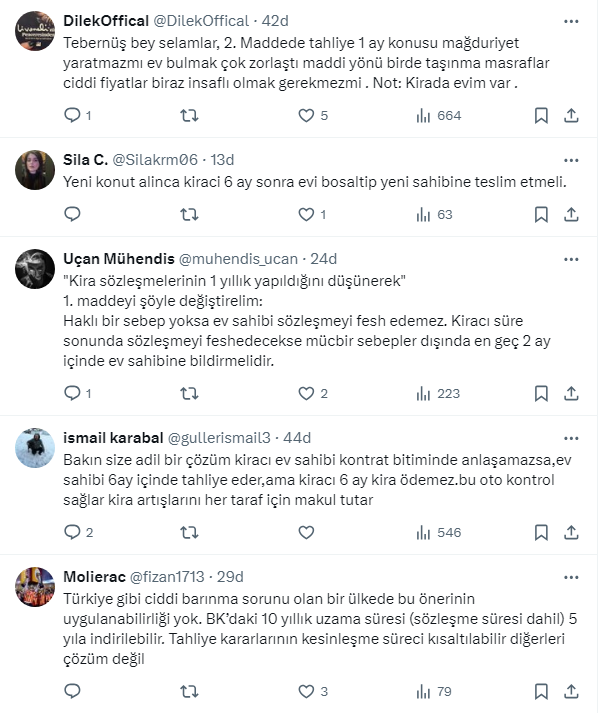Open more options on Sila C.'s tweet
The image size is (601, 713).
click(x=573, y=158)
